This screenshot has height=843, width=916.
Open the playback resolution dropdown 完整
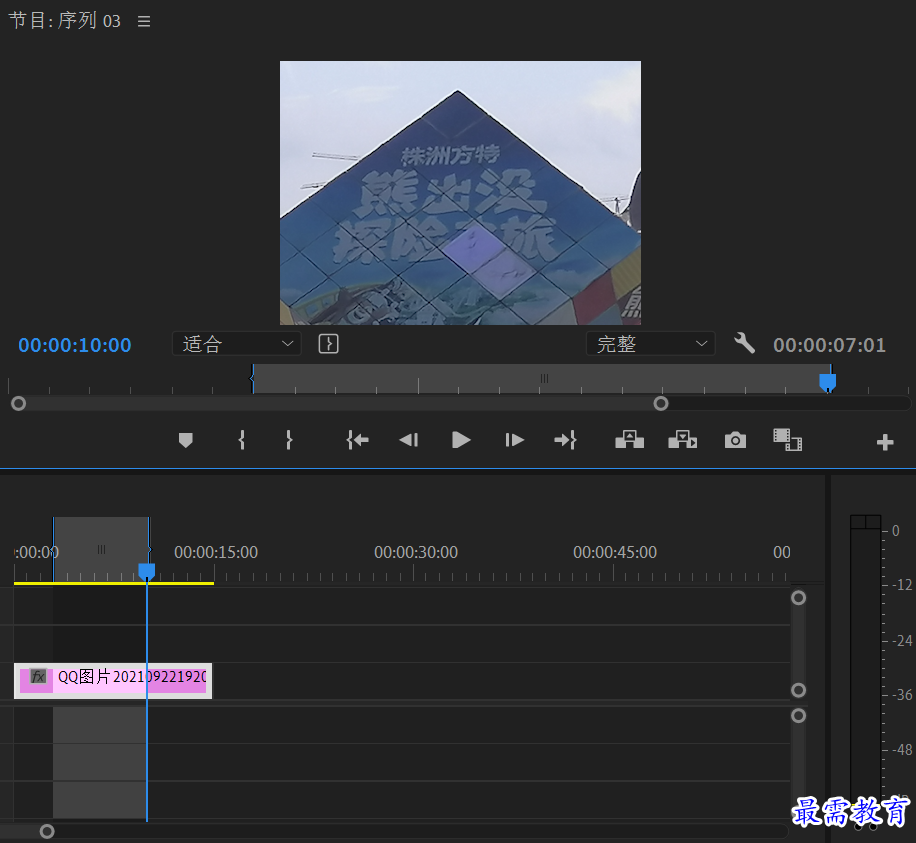pos(651,344)
